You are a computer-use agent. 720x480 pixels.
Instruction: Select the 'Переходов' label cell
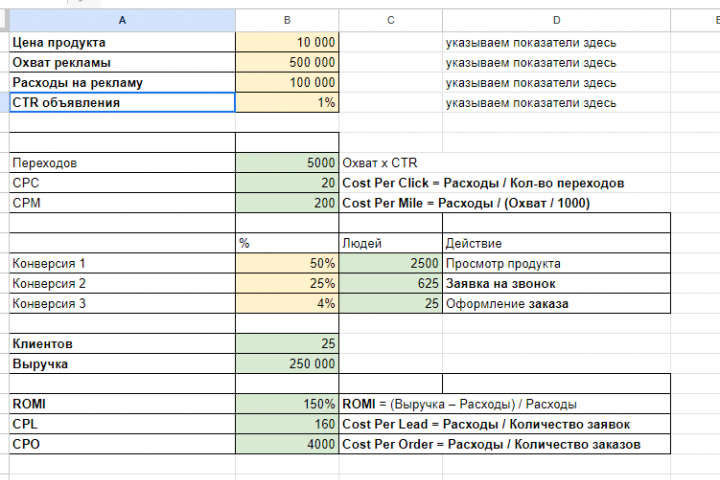(122, 163)
